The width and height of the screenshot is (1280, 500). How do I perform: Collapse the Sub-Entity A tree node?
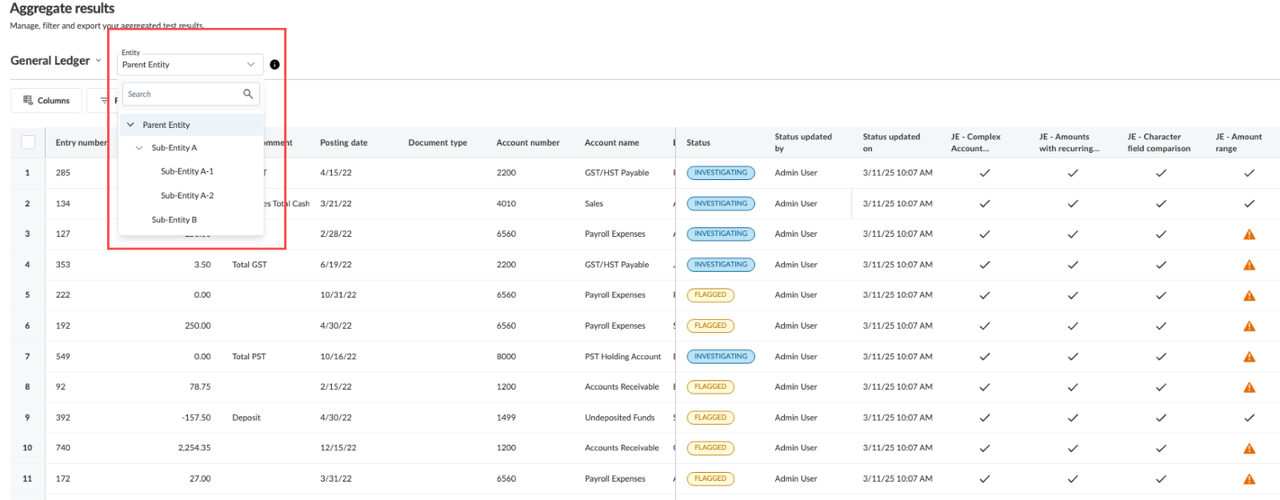pyautogui.click(x=139, y=148)
